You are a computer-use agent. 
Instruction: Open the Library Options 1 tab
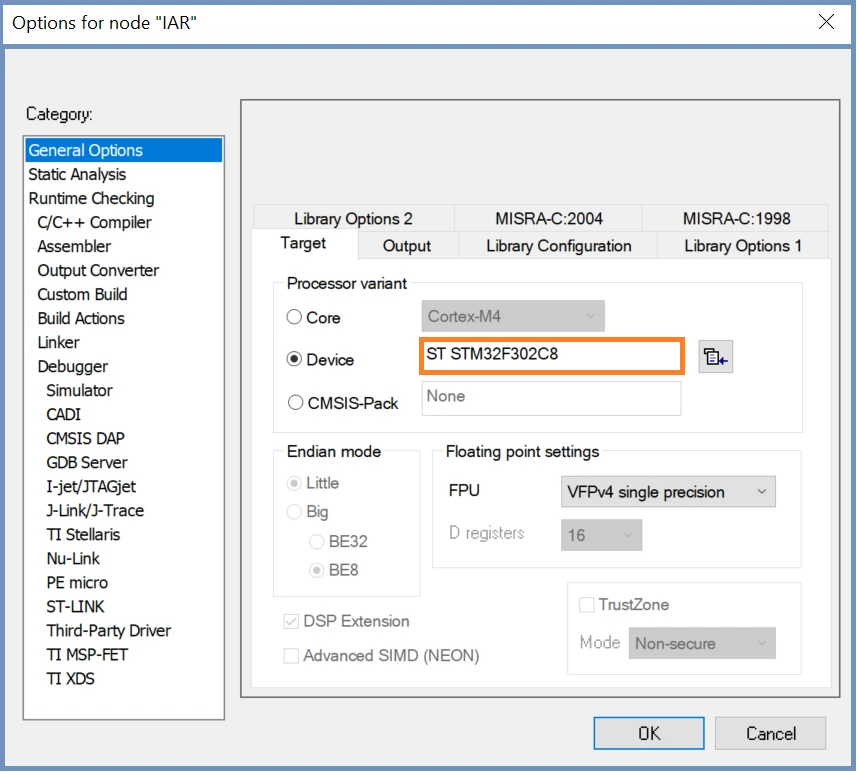pyautogui.click(x=743, y=246)
